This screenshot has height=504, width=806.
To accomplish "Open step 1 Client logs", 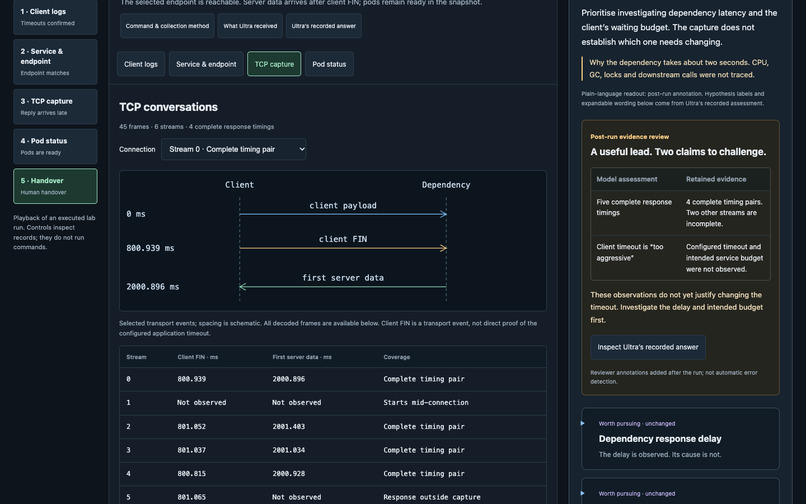I will tap(55, 16).
